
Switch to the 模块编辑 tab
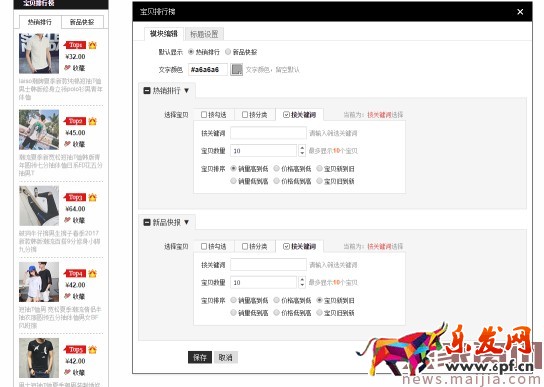(164, 34)
